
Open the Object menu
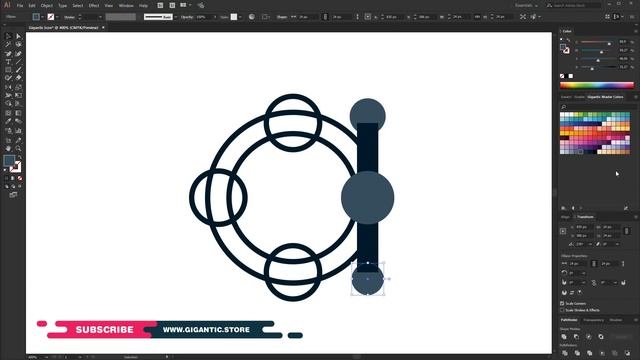[47, 6]
